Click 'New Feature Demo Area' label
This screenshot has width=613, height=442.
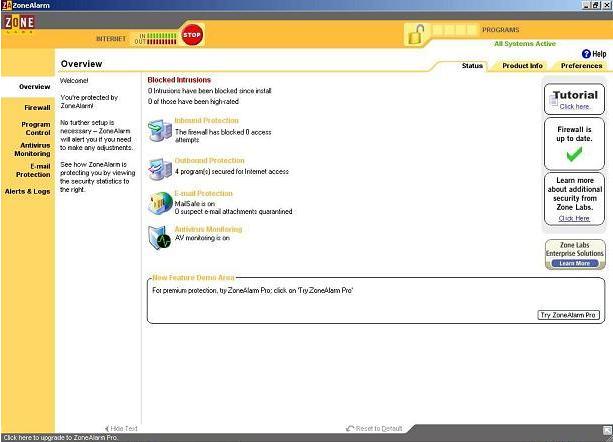click(x=193, y=277)
